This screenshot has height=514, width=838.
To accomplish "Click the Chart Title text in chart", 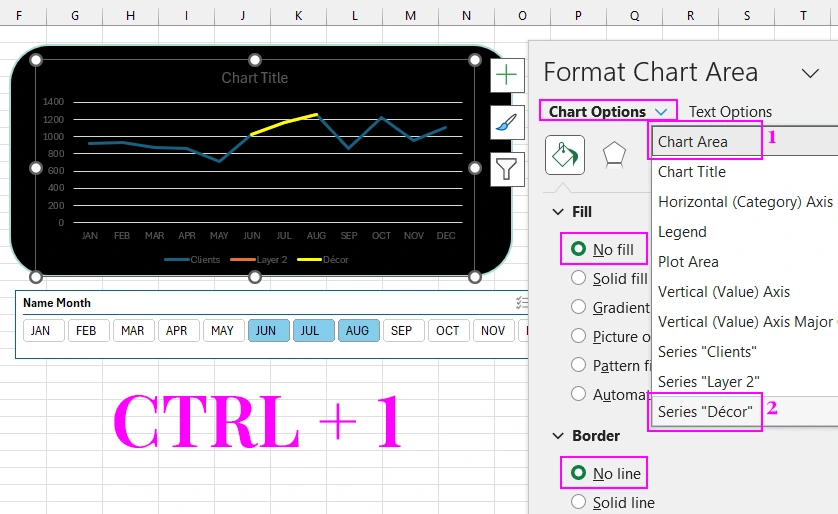I will [254, 78].
